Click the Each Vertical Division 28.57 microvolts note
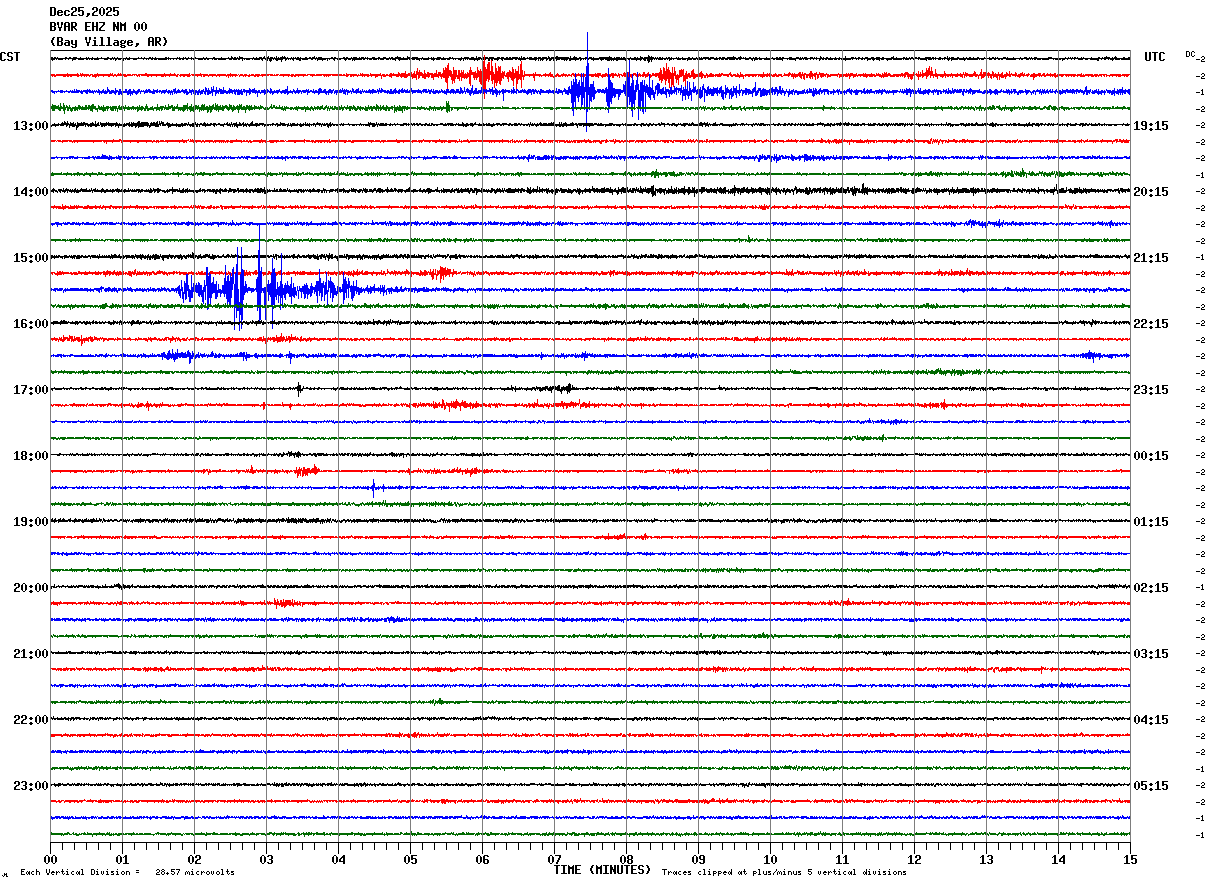Image resolution: width=1210 pixels, height=886 pixels. [x=128, y=873]
